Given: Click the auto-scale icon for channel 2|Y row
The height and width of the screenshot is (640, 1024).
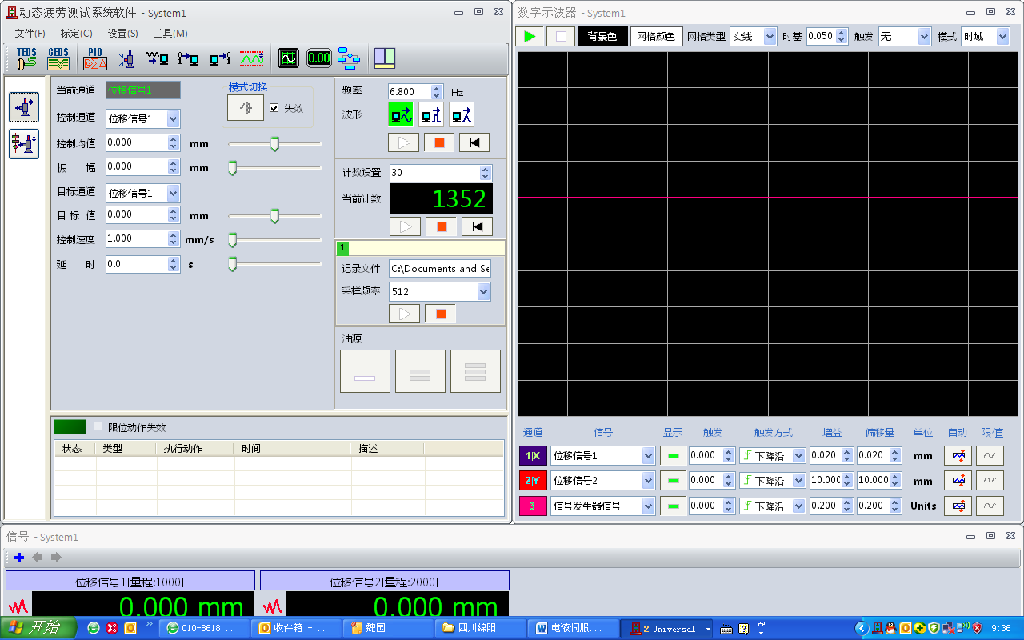Looking at the screenshot, I should point(958,480).
